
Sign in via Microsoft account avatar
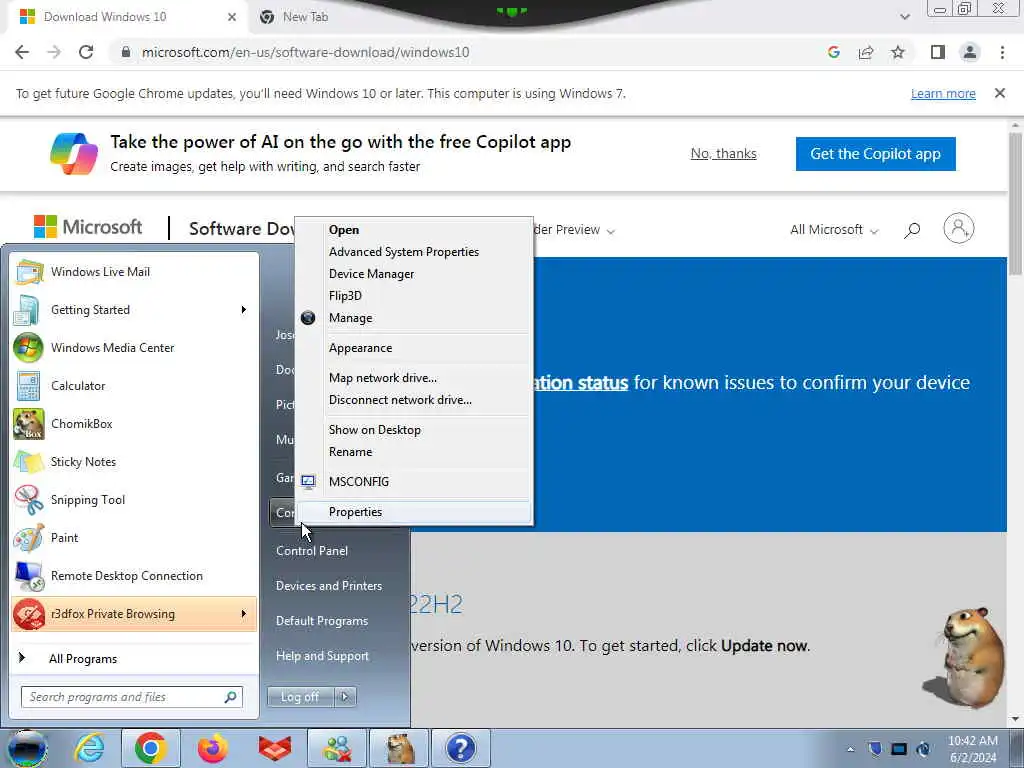pyautogui.click(x=959, y=229)
